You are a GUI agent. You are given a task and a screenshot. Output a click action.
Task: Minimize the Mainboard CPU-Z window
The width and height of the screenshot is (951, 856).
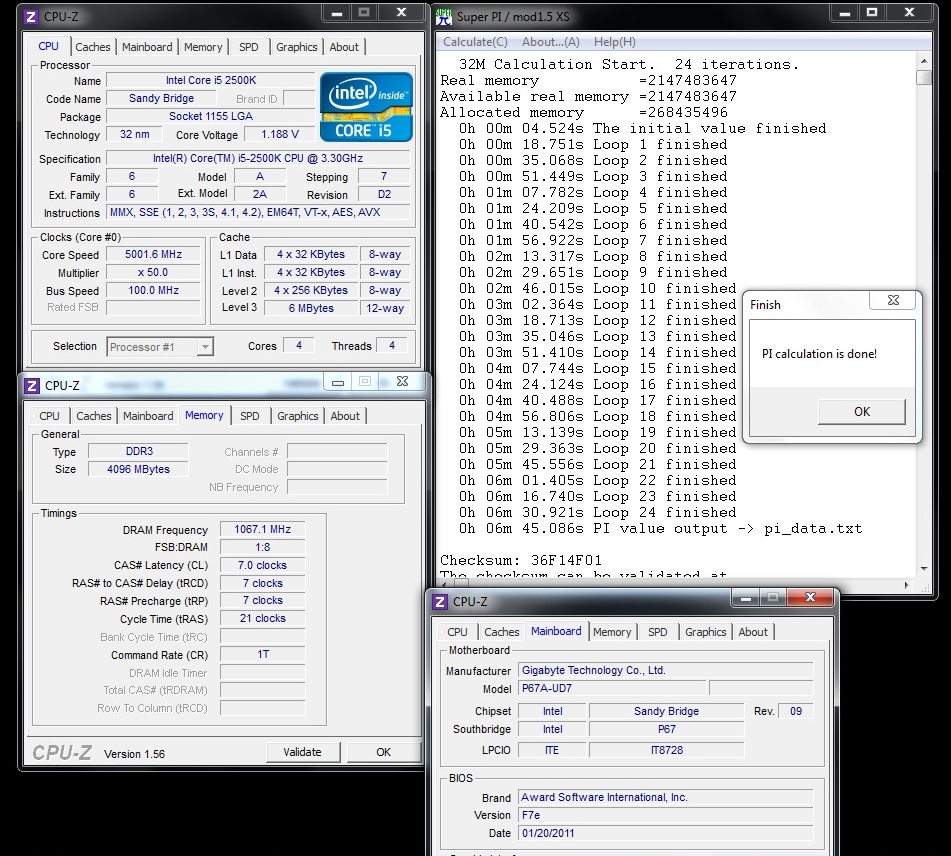point(745,598)
